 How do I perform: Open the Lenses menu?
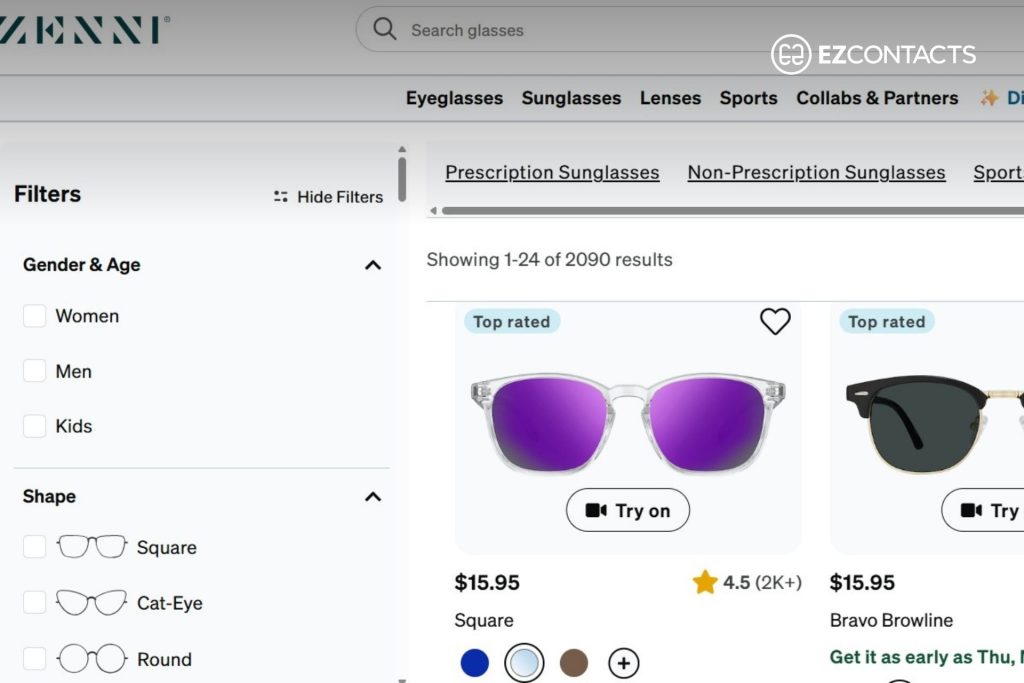click(670, 98)
